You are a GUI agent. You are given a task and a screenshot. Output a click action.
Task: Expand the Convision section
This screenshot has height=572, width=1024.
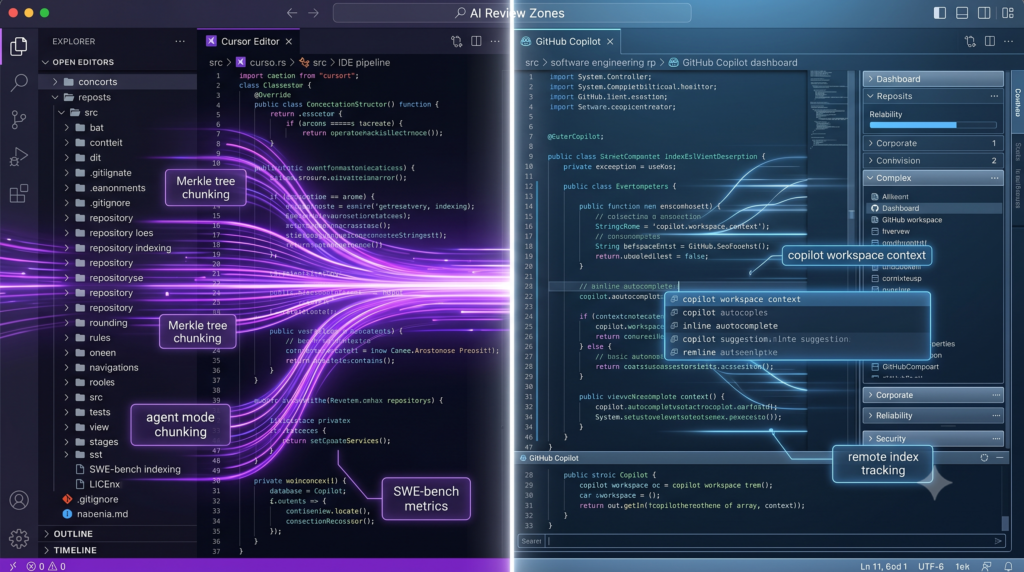click(x=933, y=160)
